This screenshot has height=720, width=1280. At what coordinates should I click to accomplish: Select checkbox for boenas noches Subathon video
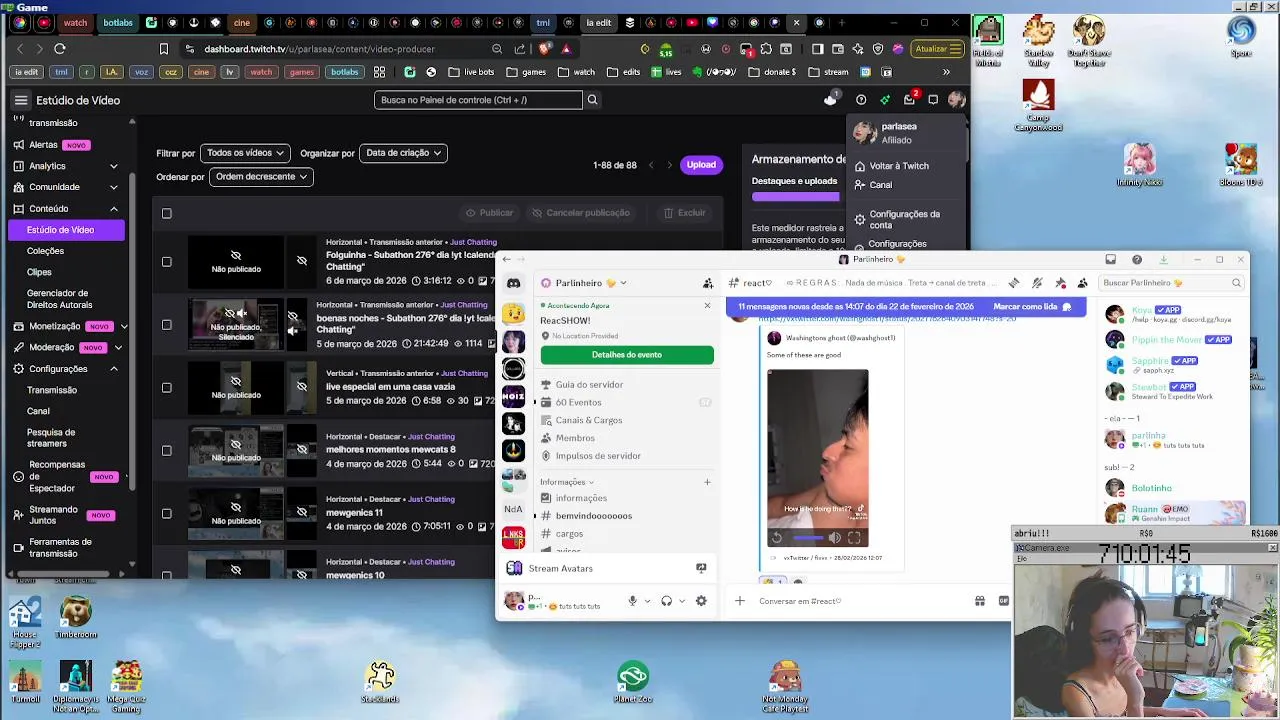click(167, 325)
